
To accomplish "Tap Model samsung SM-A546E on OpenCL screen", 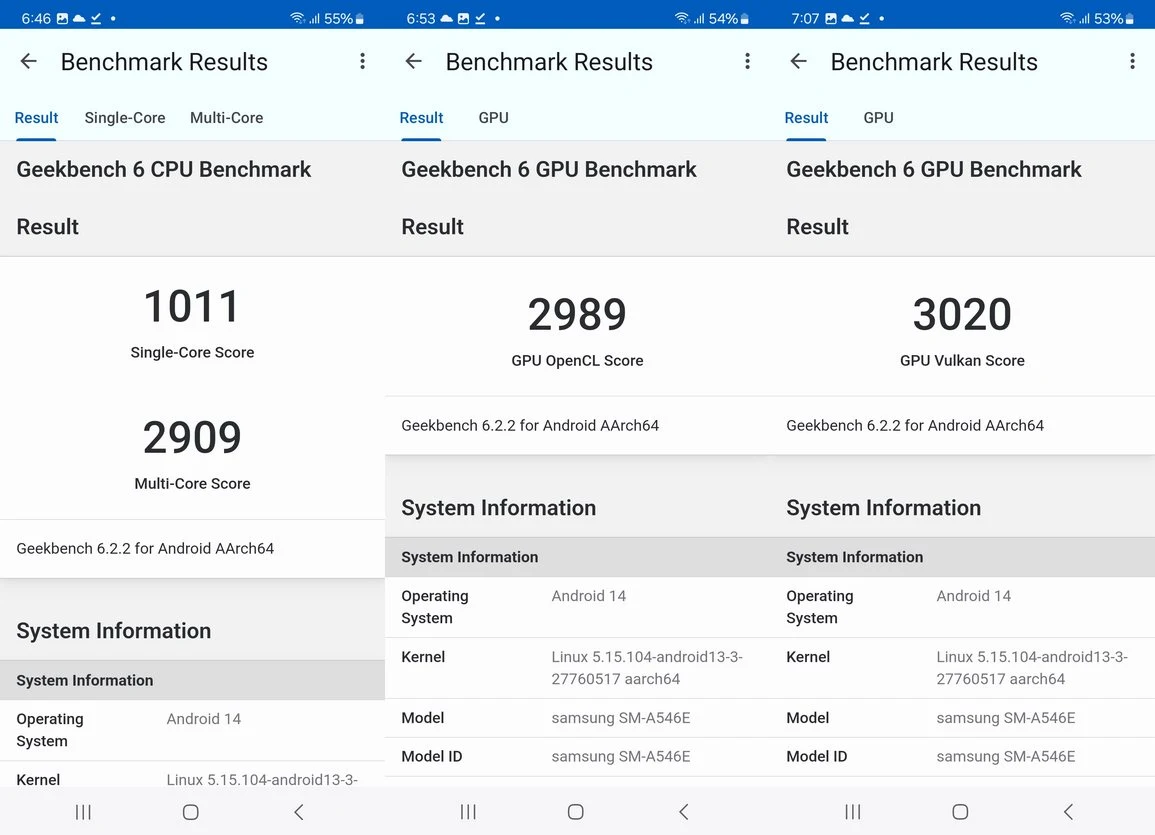I will point(621,718).
